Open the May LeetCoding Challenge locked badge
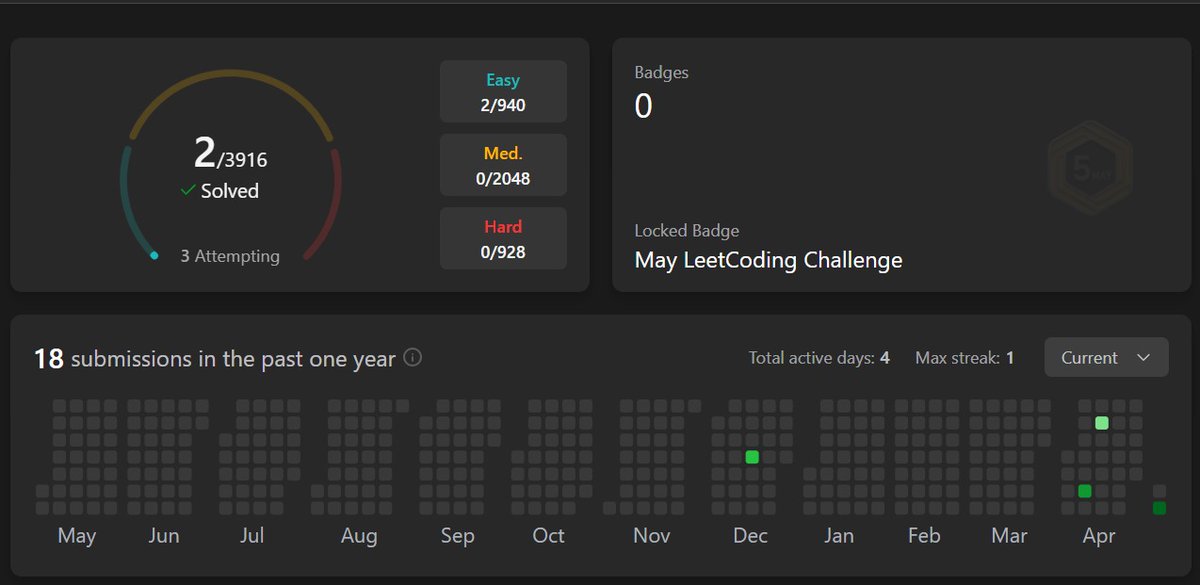Screen dimensions: 1200x585 tap(768, 260)
